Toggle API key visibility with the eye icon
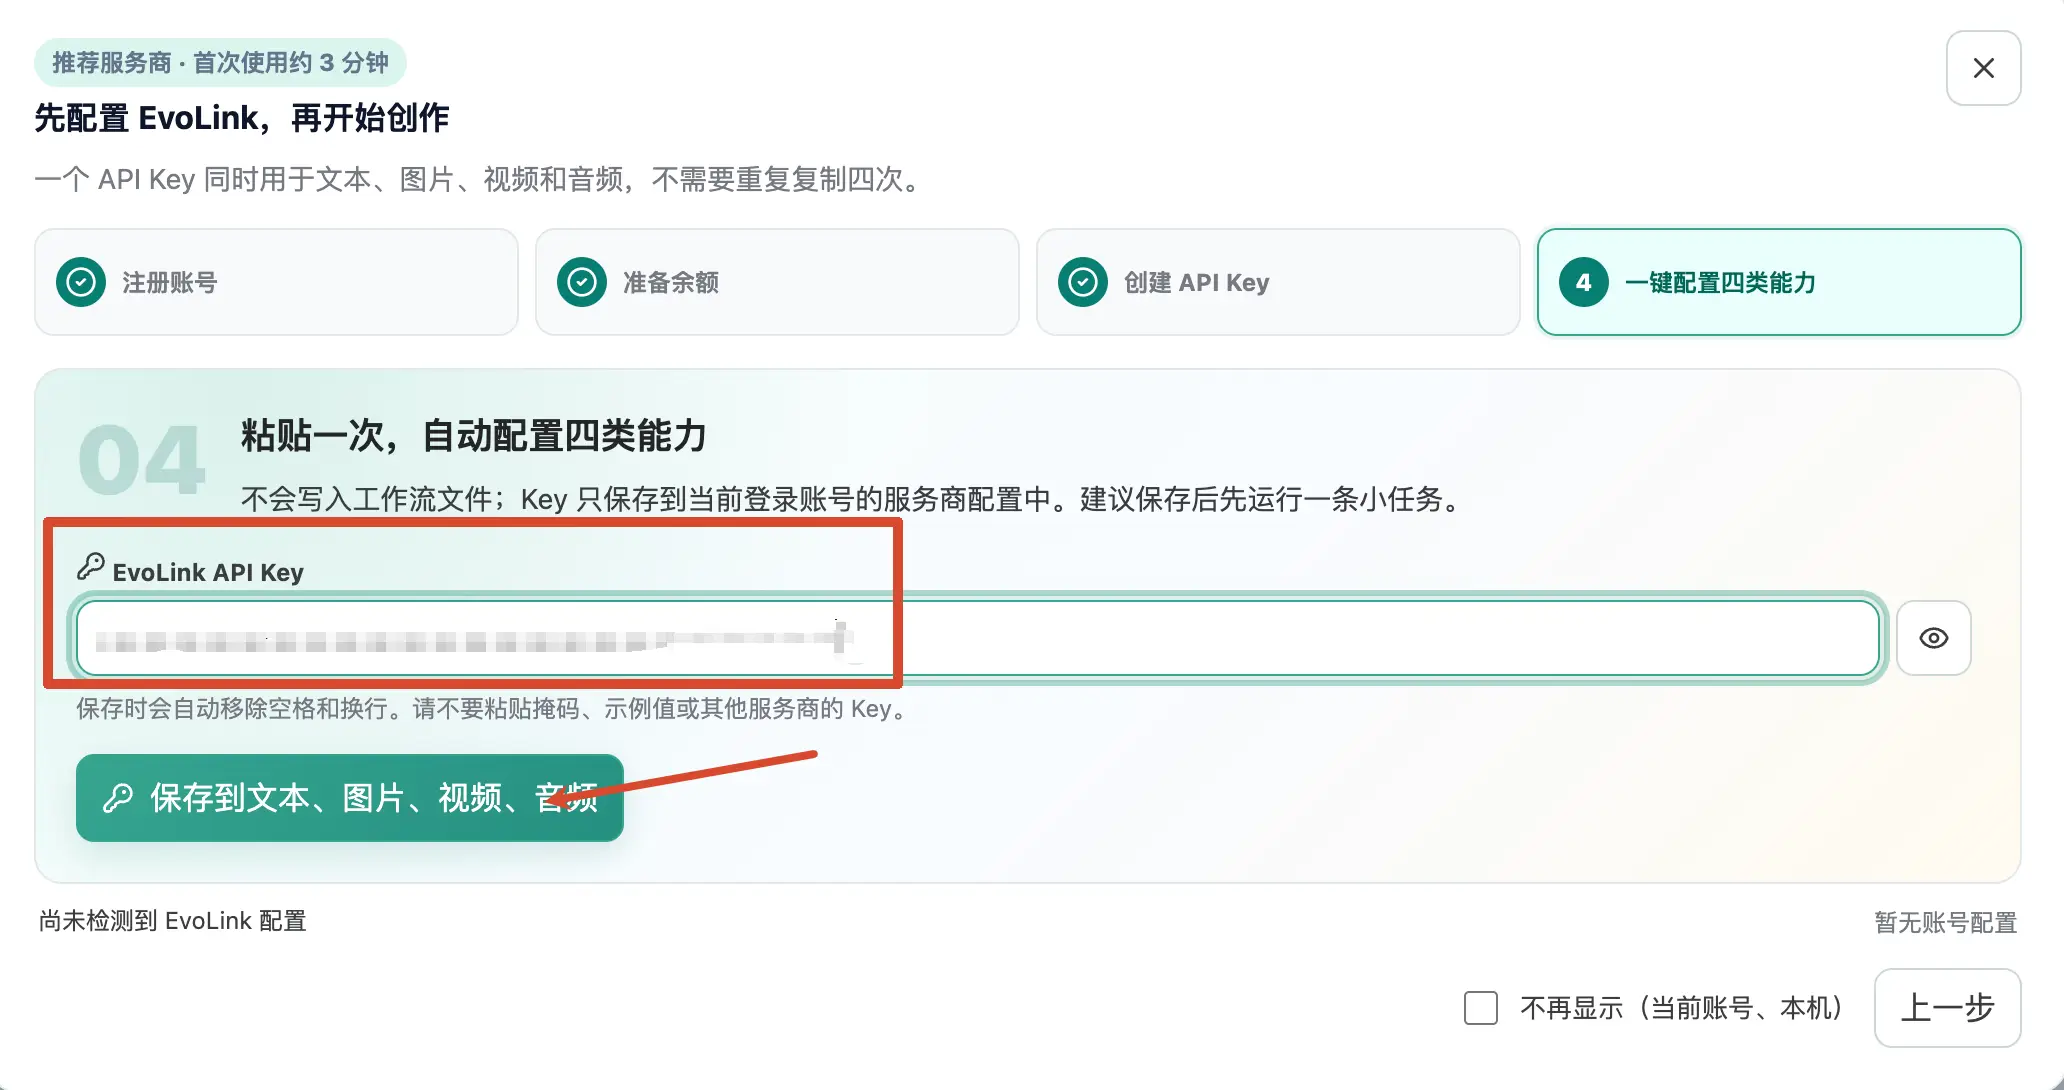This screenshot has height=1090, width=2064. pos(1934,638)
